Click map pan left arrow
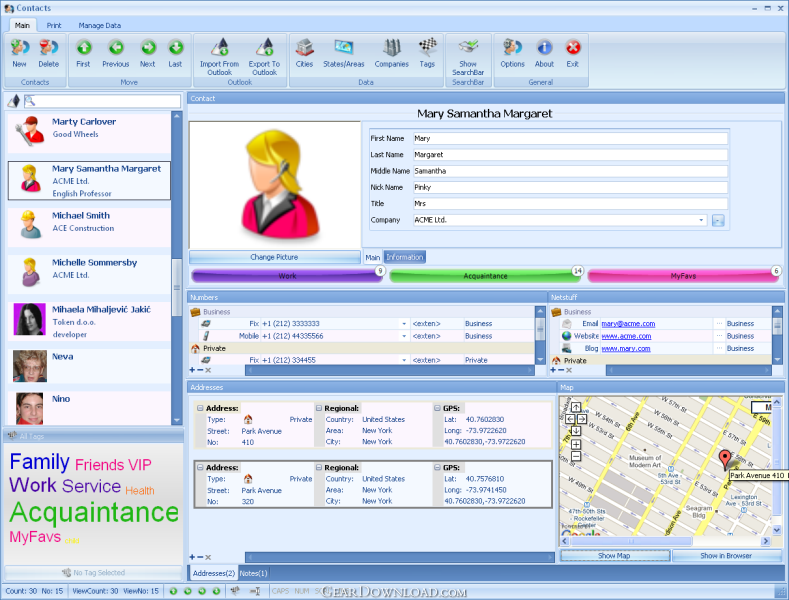This screenshot has width=789, height=600. [570, 419]
